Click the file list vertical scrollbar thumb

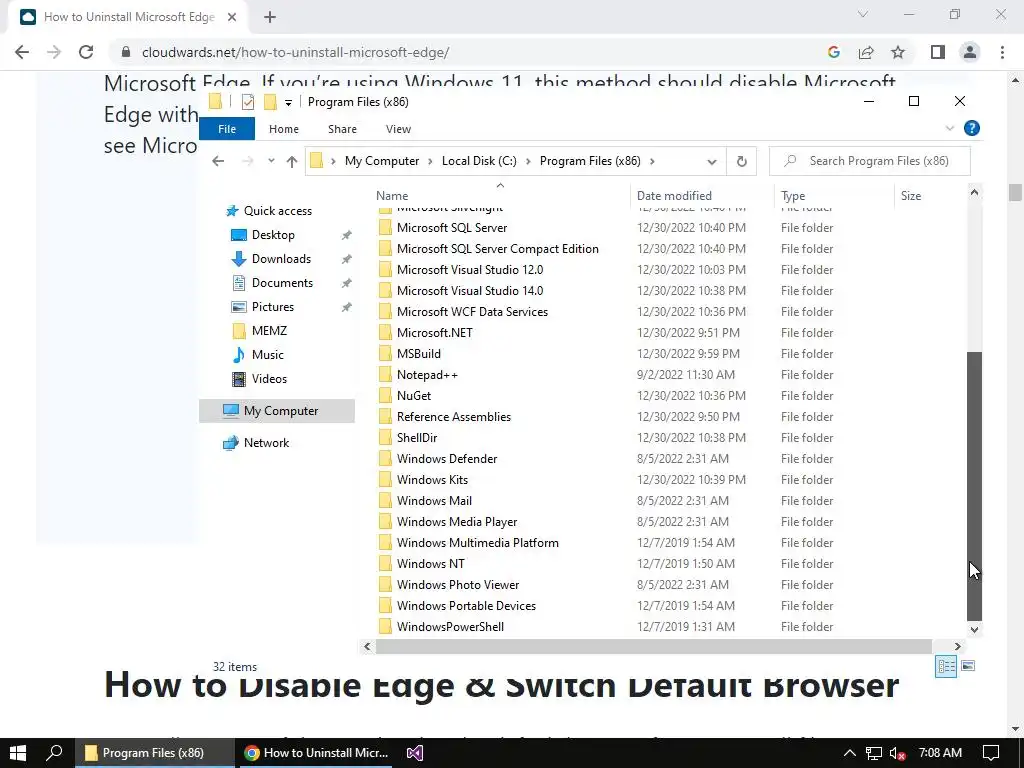point(974,486)
